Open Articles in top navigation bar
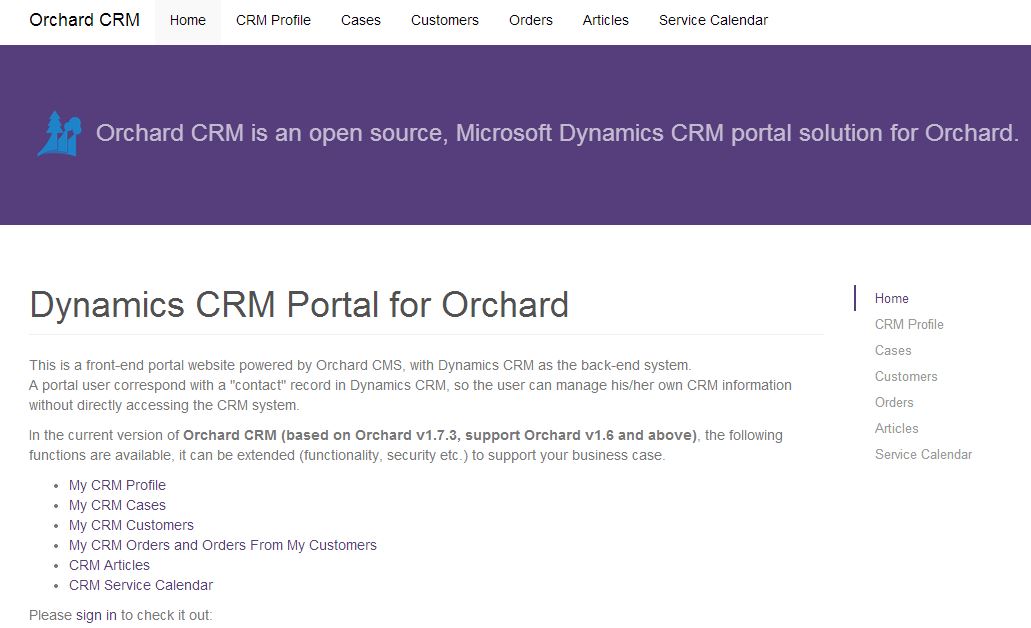The height and width of the screenshot is (628, 1031). [606, 20]
